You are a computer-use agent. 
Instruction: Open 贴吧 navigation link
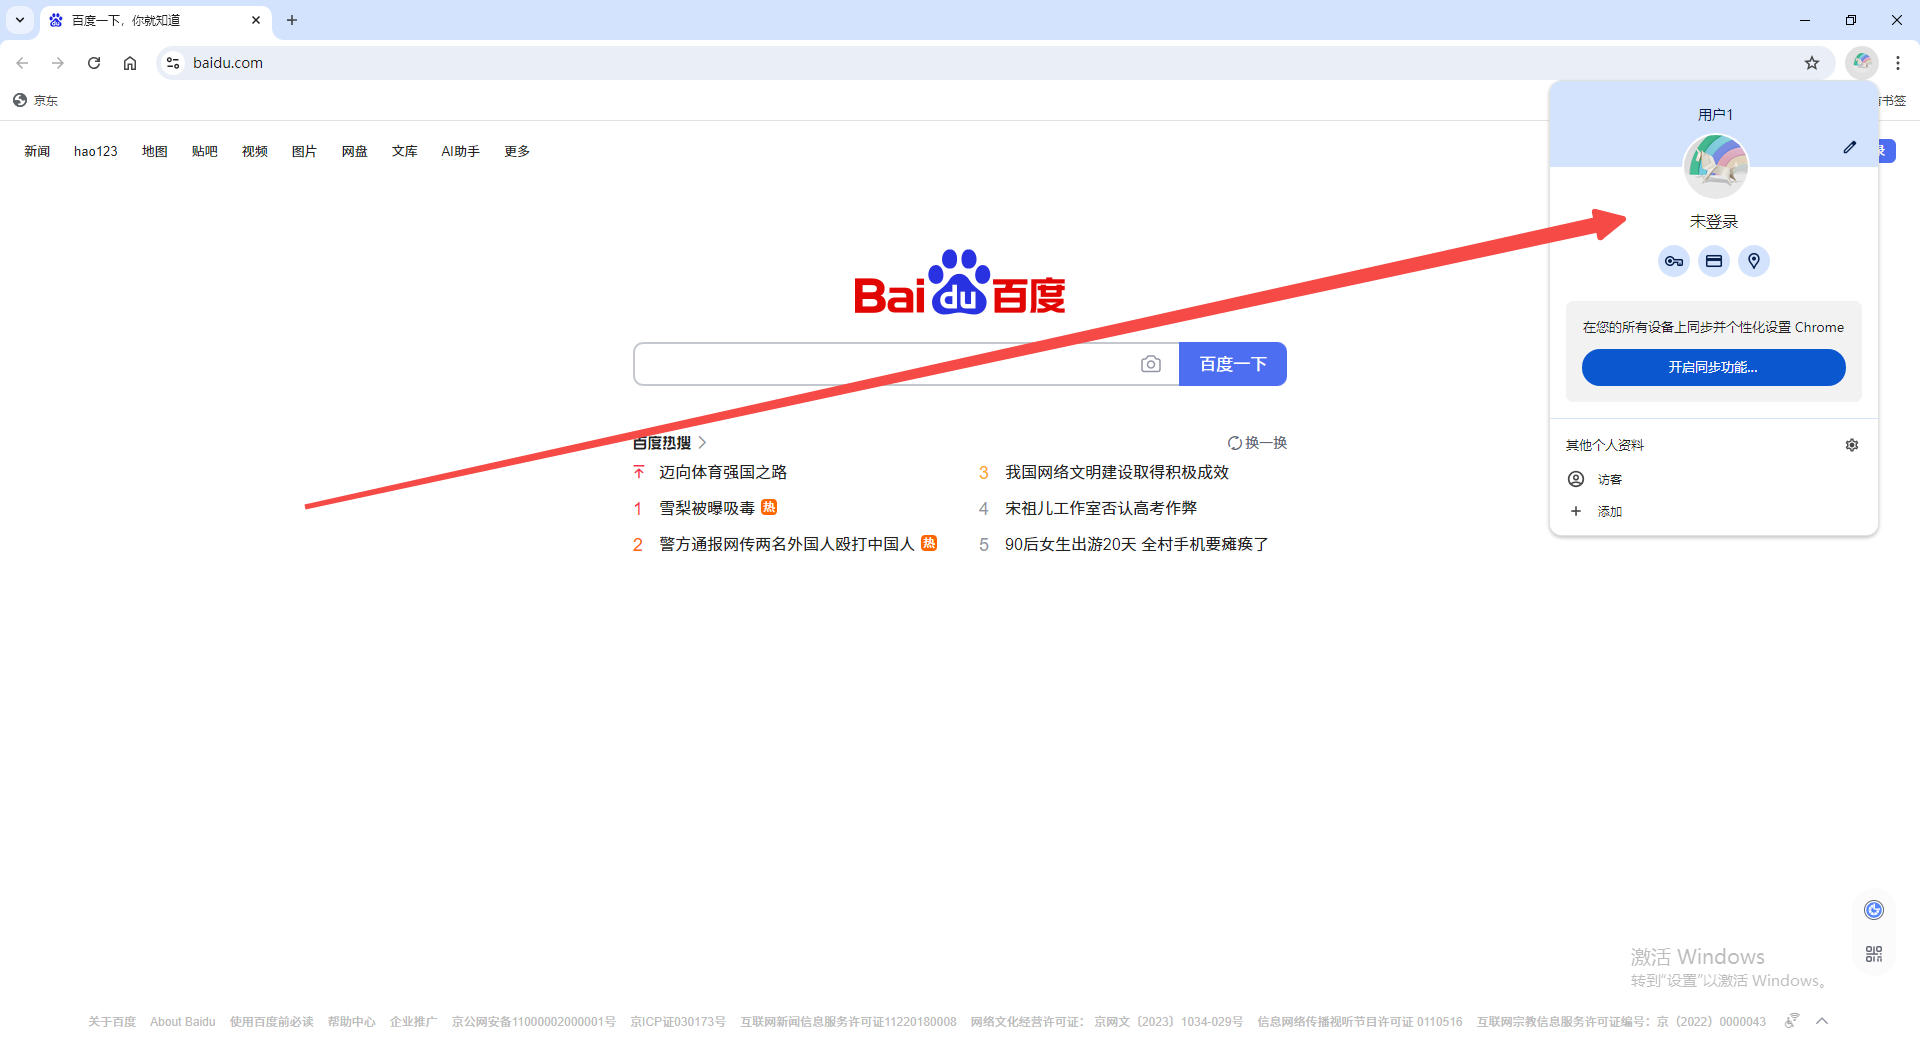205,151
